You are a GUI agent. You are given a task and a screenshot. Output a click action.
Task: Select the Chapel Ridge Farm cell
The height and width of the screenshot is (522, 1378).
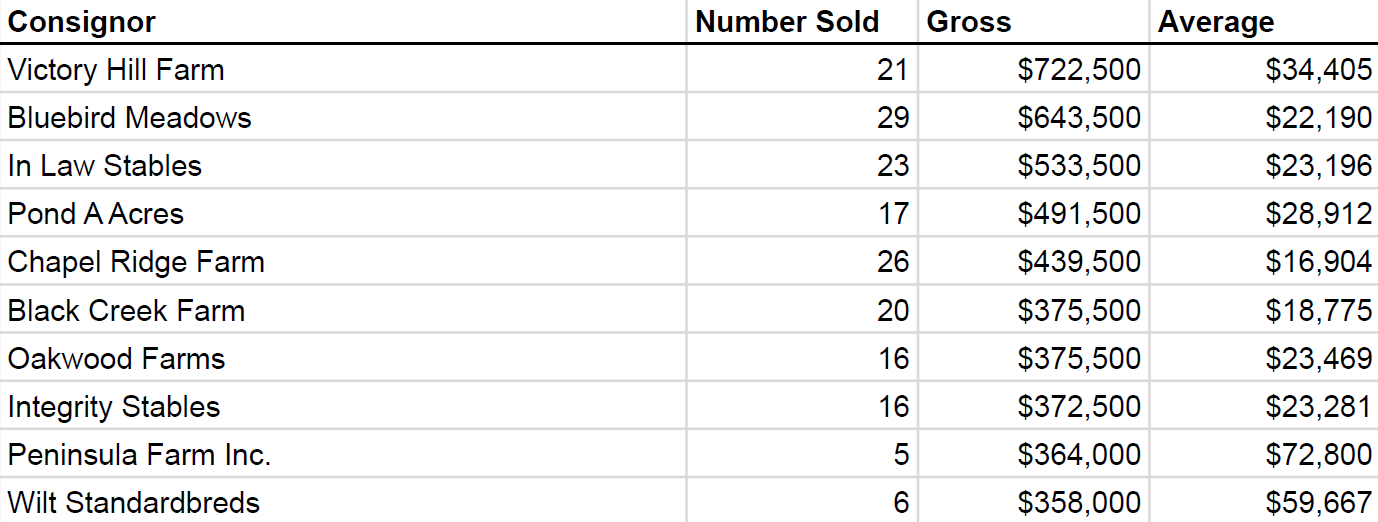click(343, 261)
